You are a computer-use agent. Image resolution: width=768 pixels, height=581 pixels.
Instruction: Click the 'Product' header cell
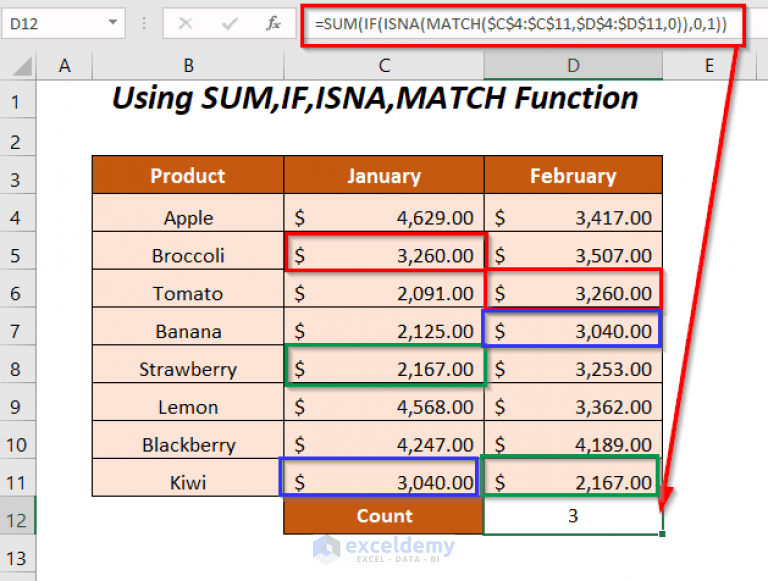188,175
